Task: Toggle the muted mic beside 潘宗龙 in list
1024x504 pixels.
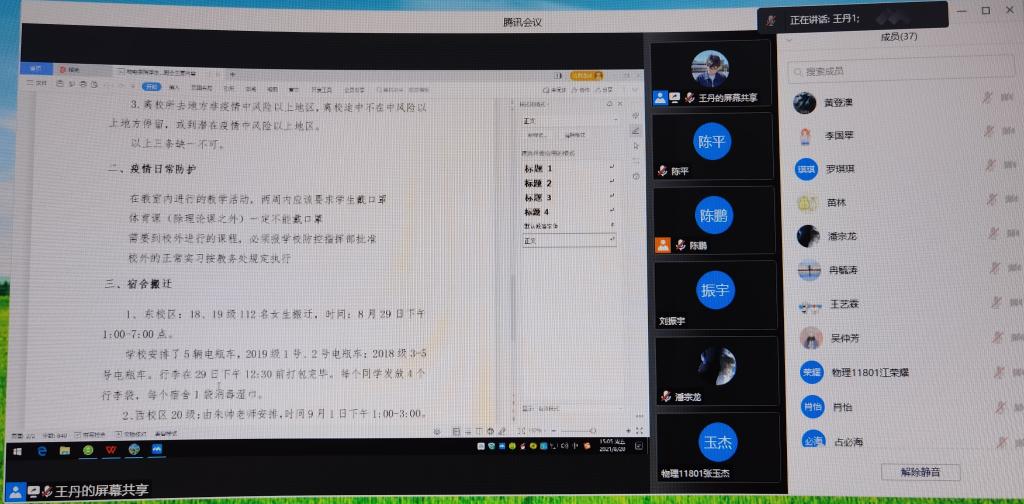Action: [987, 237]
